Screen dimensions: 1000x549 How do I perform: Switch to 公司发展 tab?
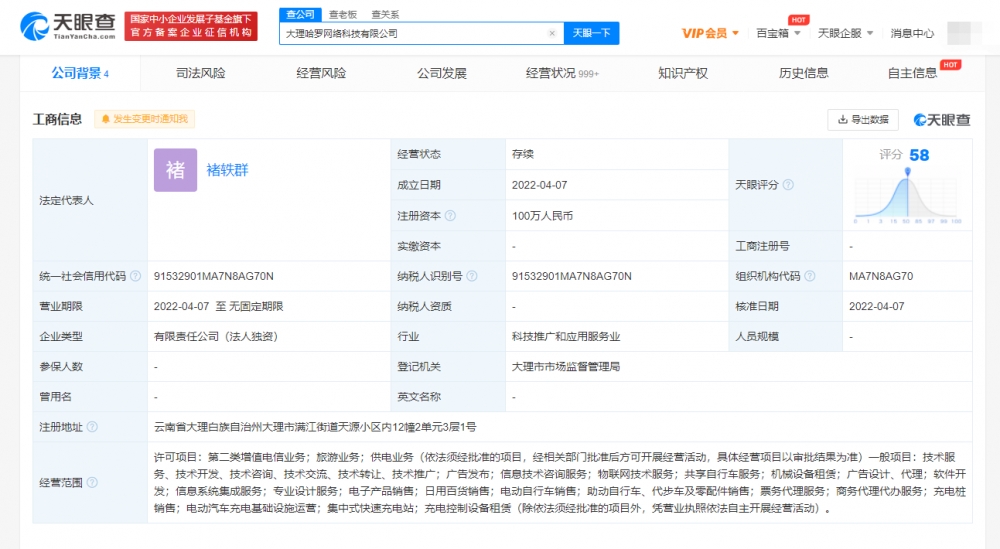coord(441,73)
